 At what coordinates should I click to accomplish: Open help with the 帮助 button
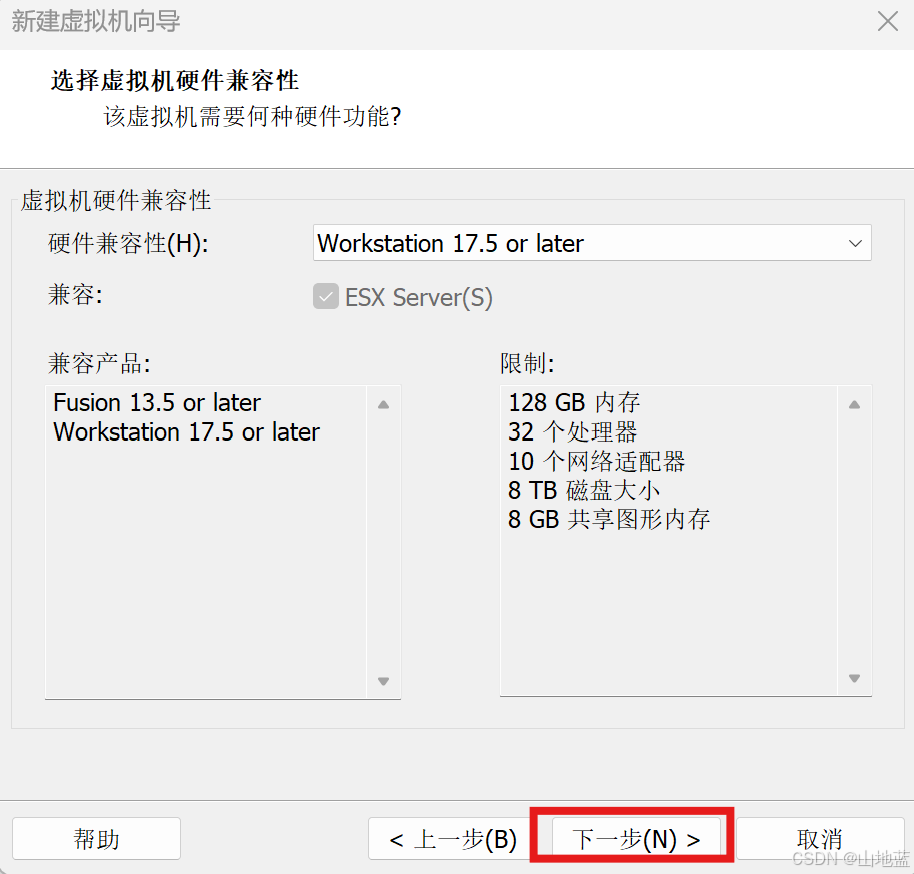pos(96,838)
